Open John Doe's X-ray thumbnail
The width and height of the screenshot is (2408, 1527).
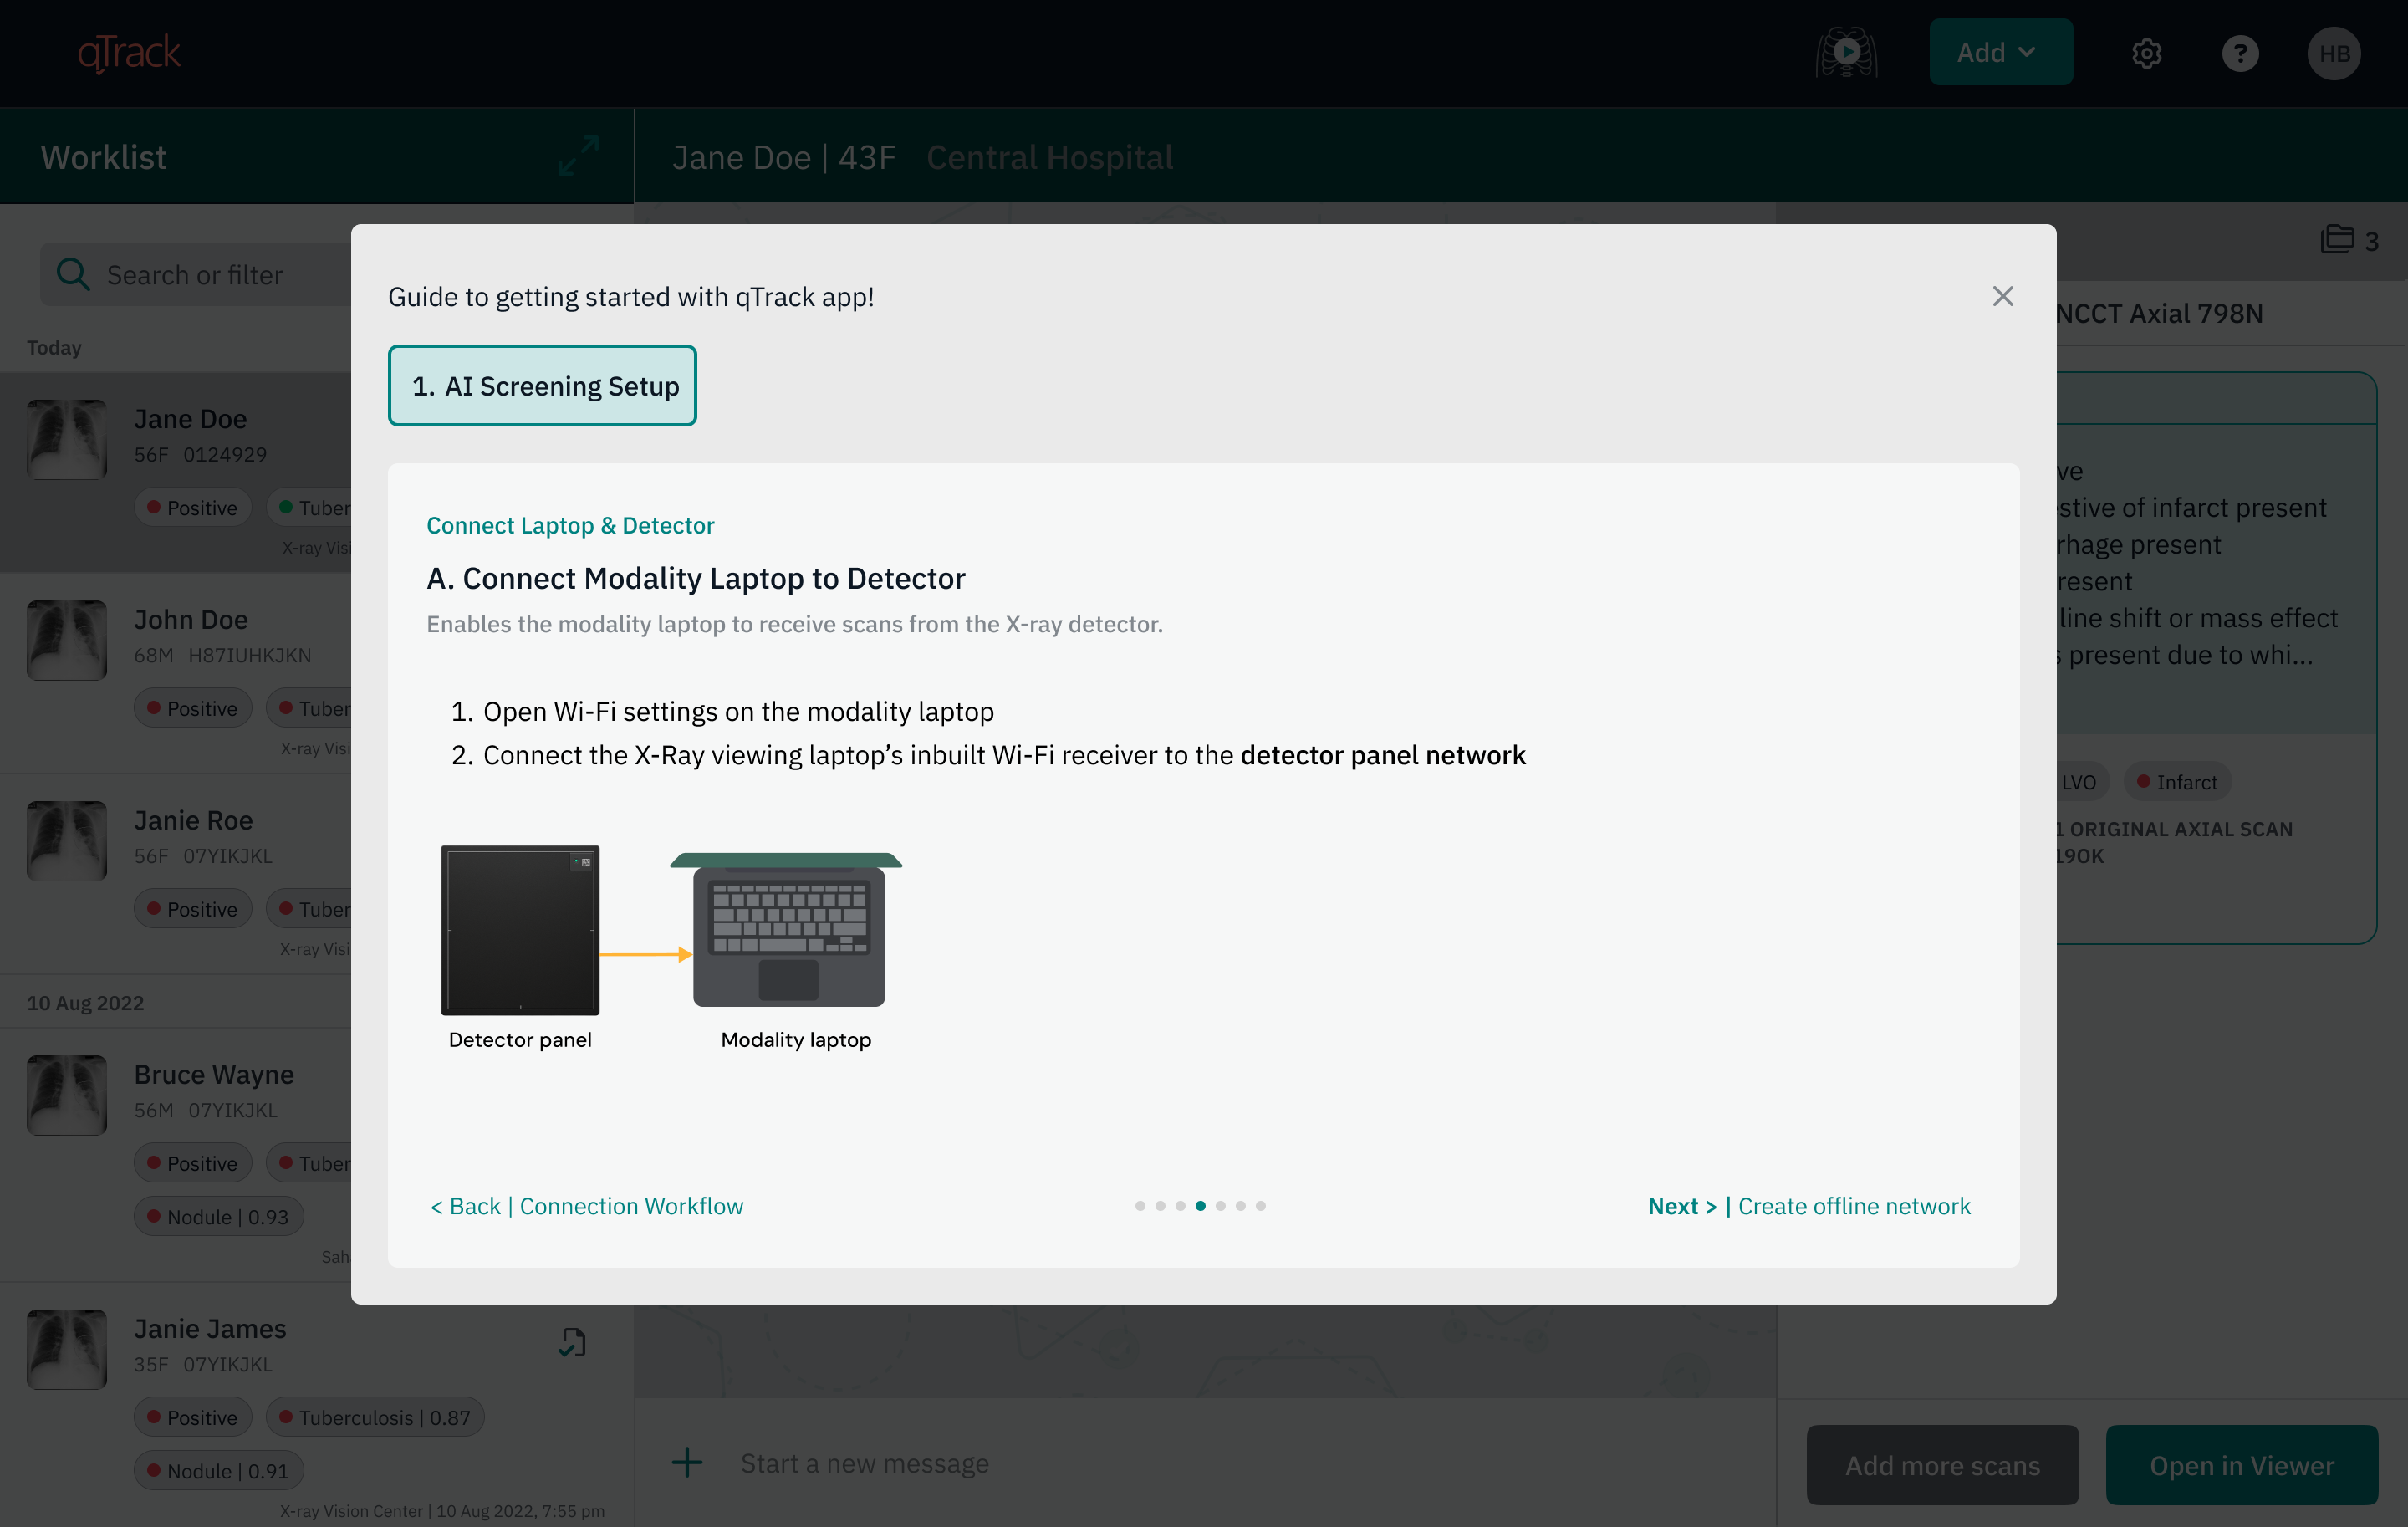67,640
